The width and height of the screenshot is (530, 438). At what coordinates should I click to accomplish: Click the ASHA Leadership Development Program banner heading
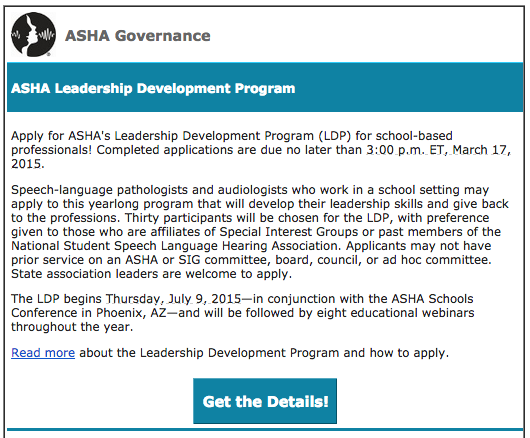click(x=153, y=89)
